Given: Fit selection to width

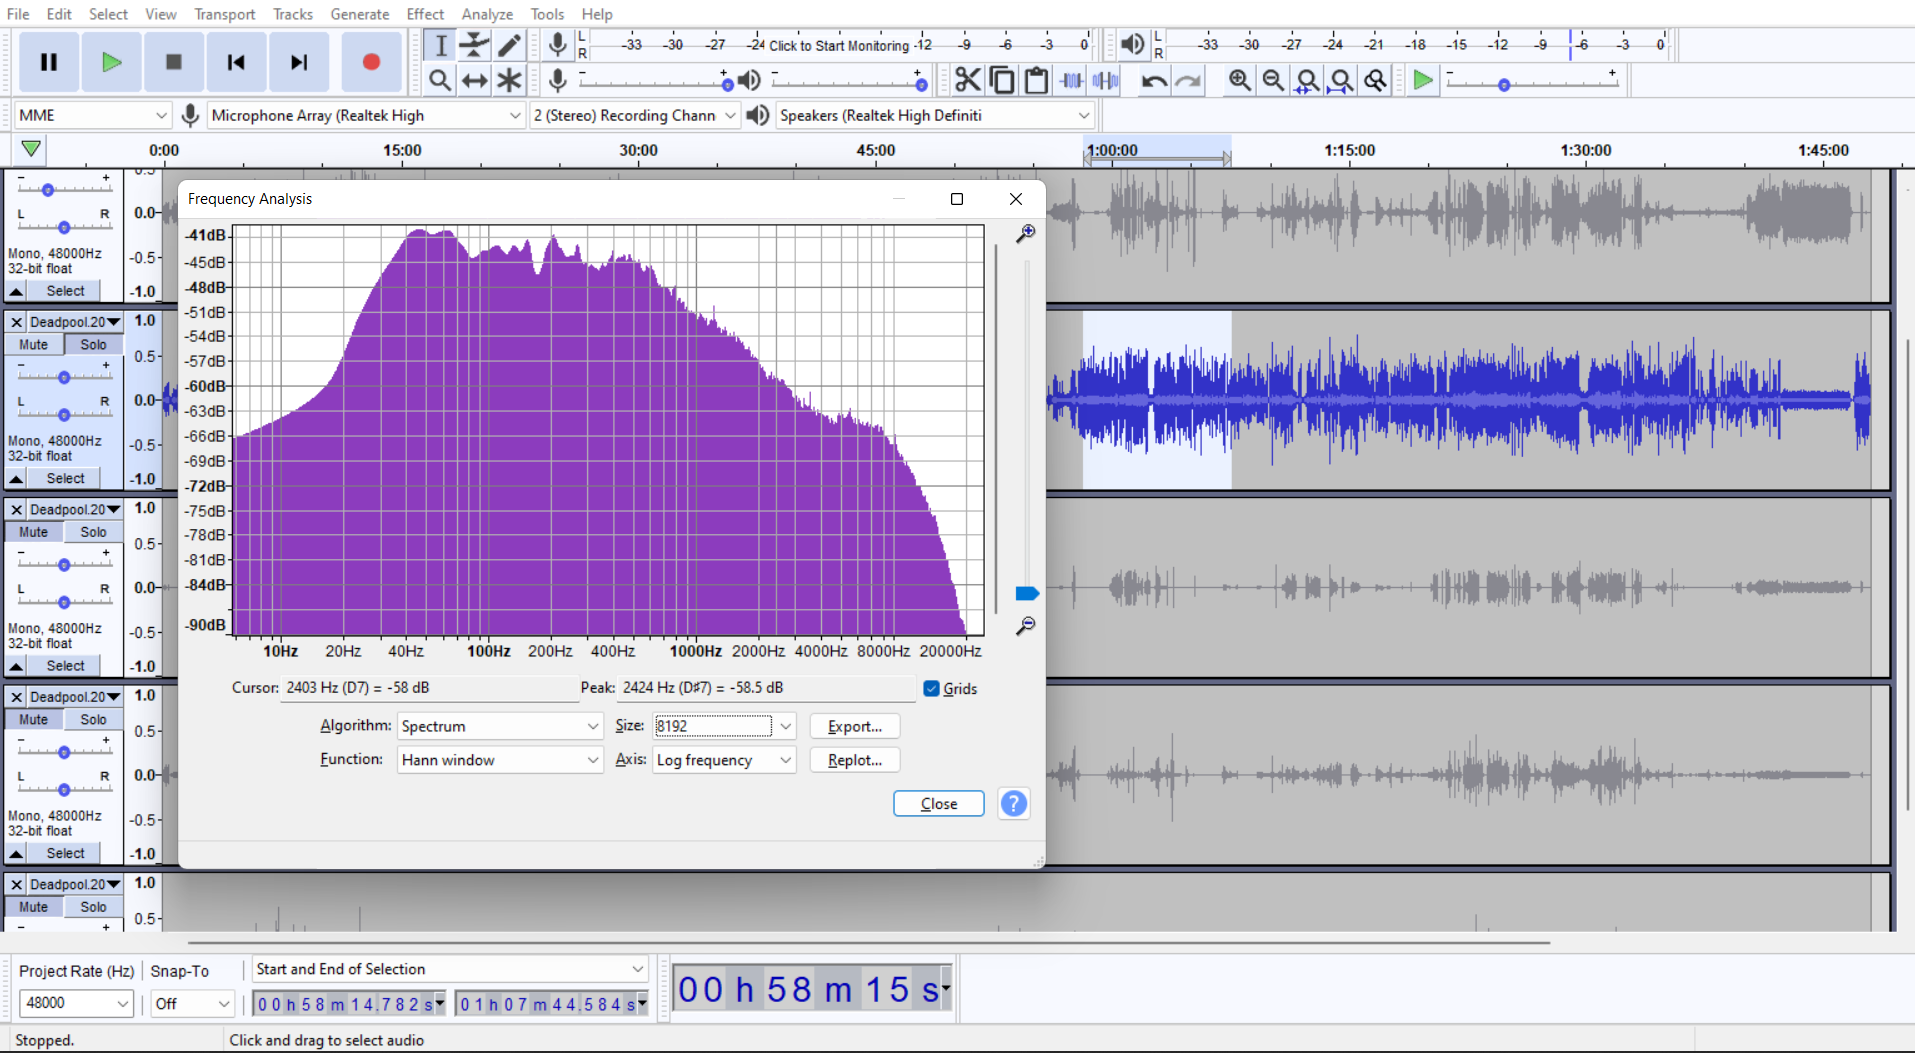Looking at the screenshot, I should 1307,80.
